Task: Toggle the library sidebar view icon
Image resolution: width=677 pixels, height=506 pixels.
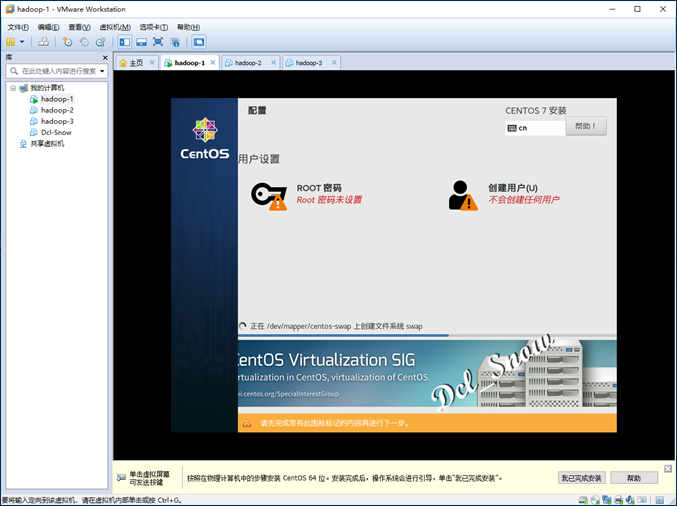Action: [125, 42]
